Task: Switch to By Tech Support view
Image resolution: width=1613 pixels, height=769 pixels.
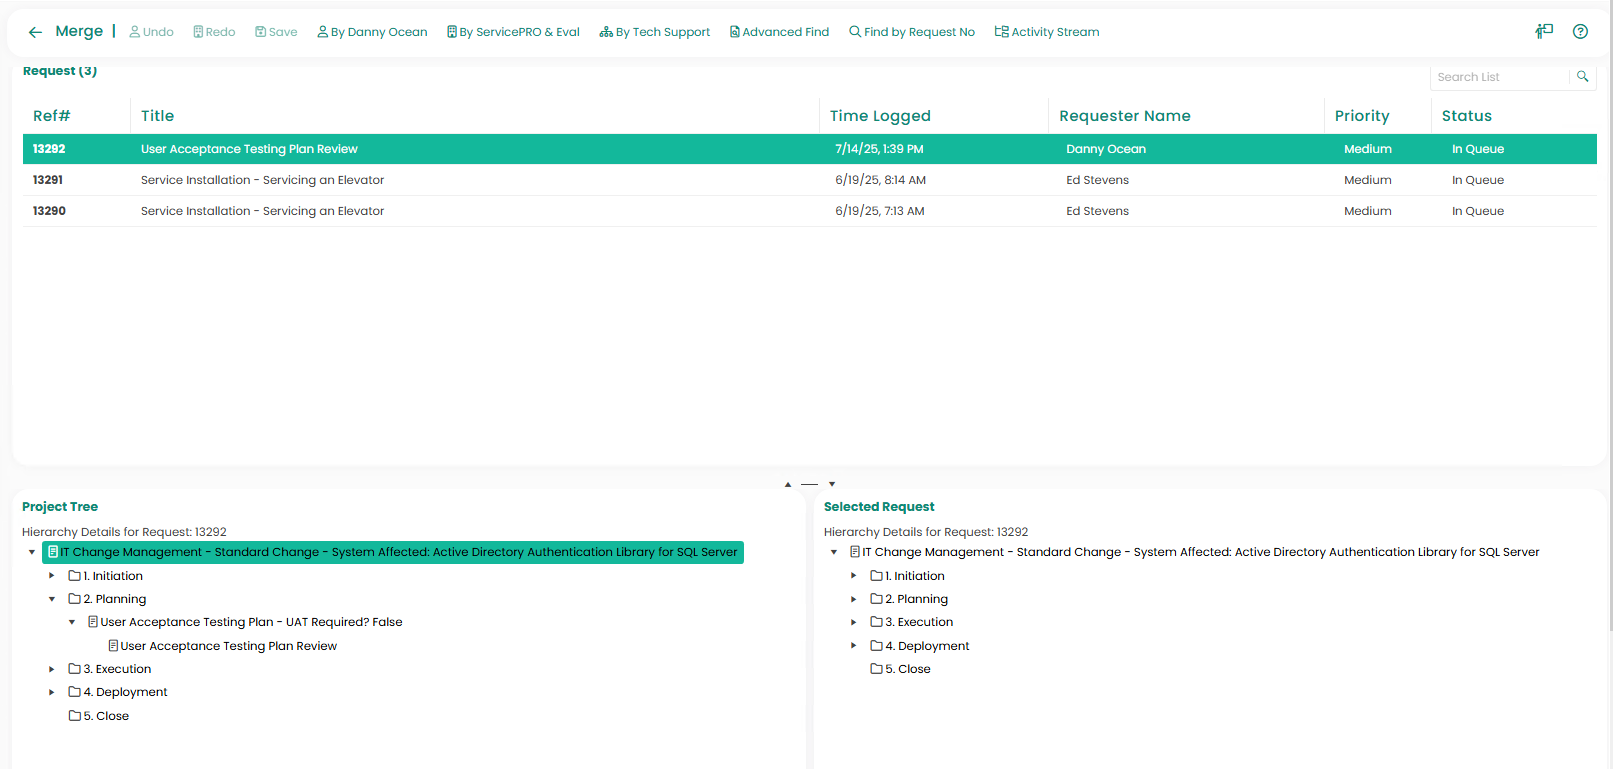Action: [x=654, y=32]
